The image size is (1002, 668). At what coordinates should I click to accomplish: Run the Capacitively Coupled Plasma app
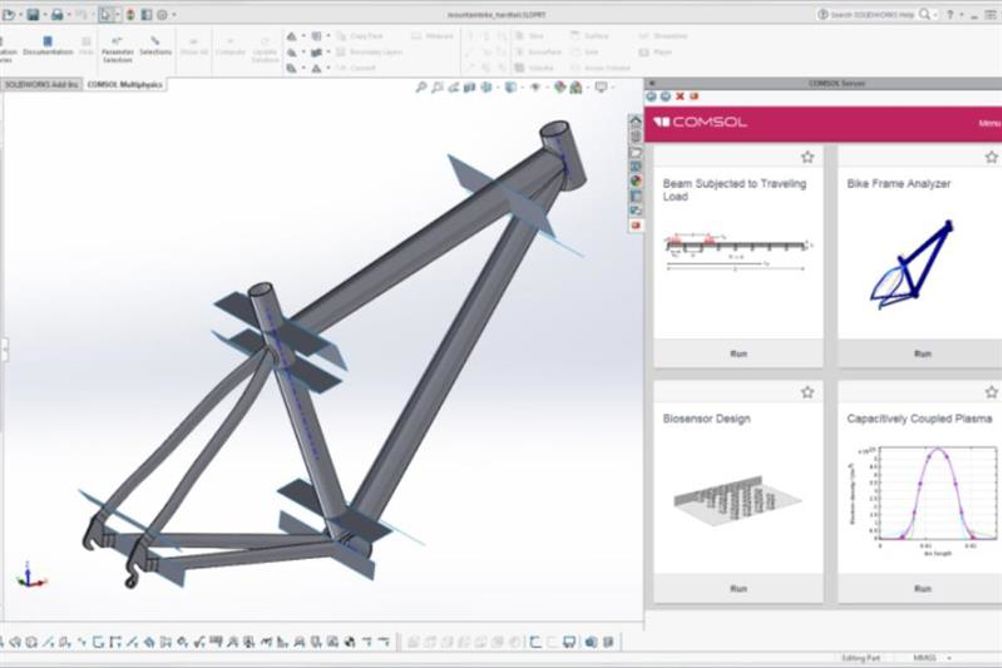point(922,588)
